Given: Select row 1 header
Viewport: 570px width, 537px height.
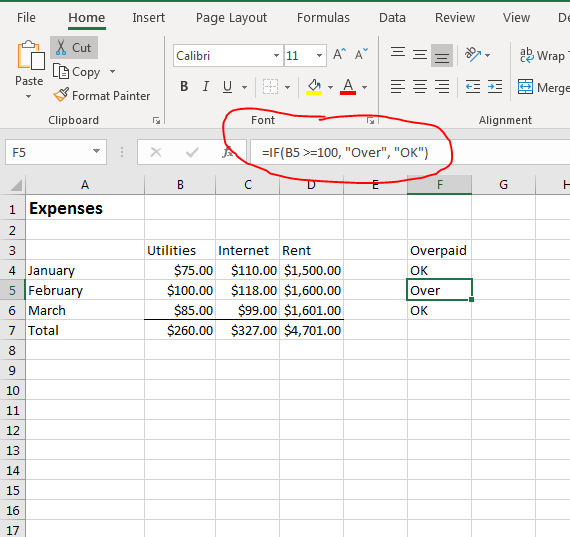Looking at the screenshot, I should (x=12, y=209).
